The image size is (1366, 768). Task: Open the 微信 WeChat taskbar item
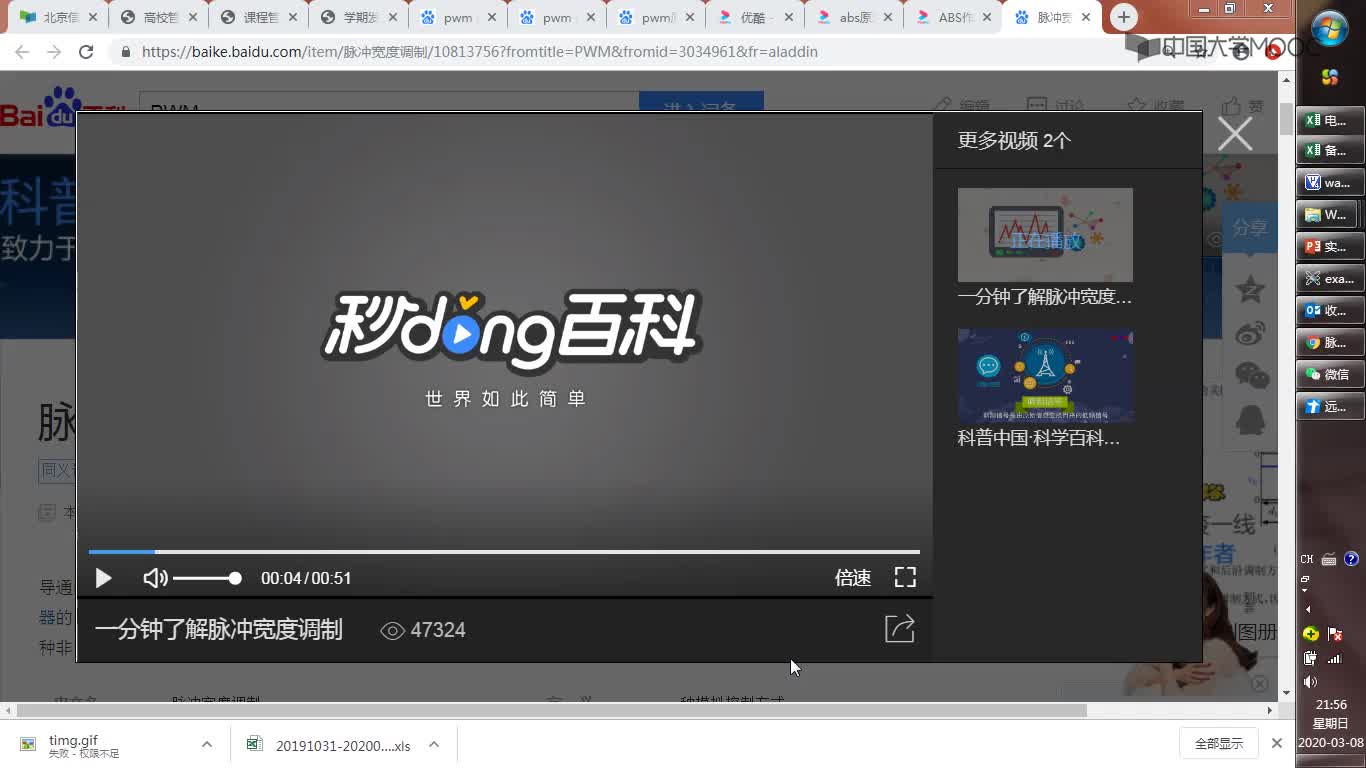1330,375
